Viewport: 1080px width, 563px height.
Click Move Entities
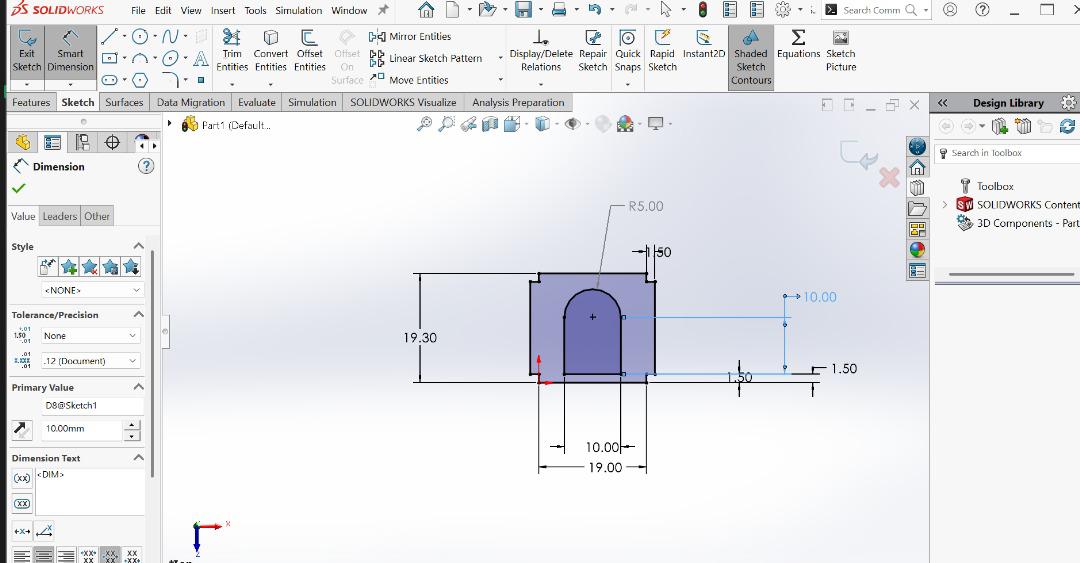[409, 80]
